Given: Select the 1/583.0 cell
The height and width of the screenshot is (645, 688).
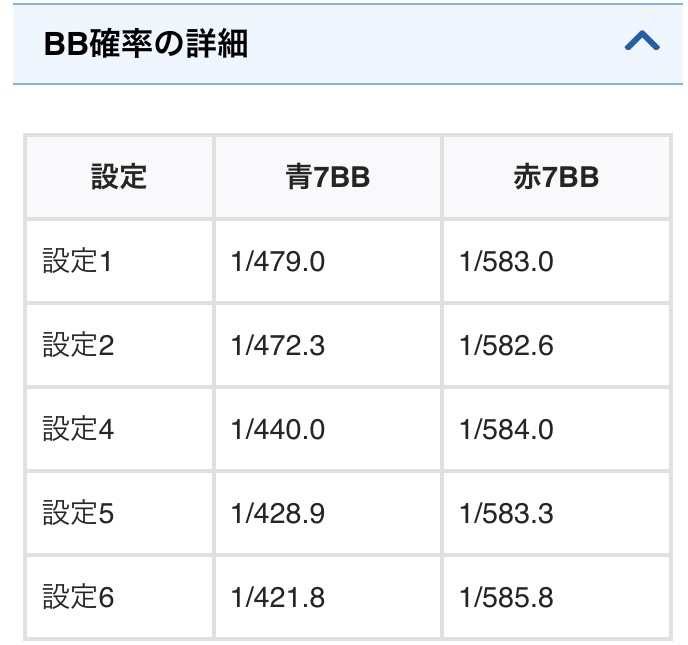Looking at the screenshot, I should [x=556, y=261].
